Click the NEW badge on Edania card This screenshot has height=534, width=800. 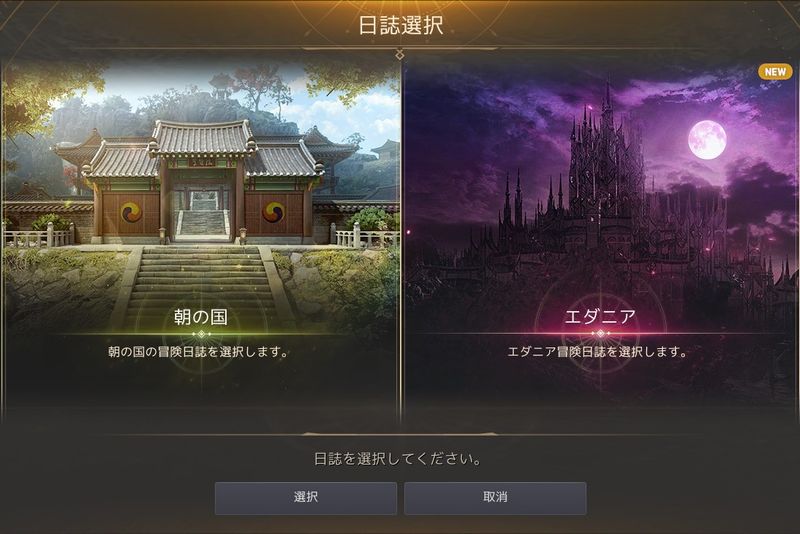(775, 72)
